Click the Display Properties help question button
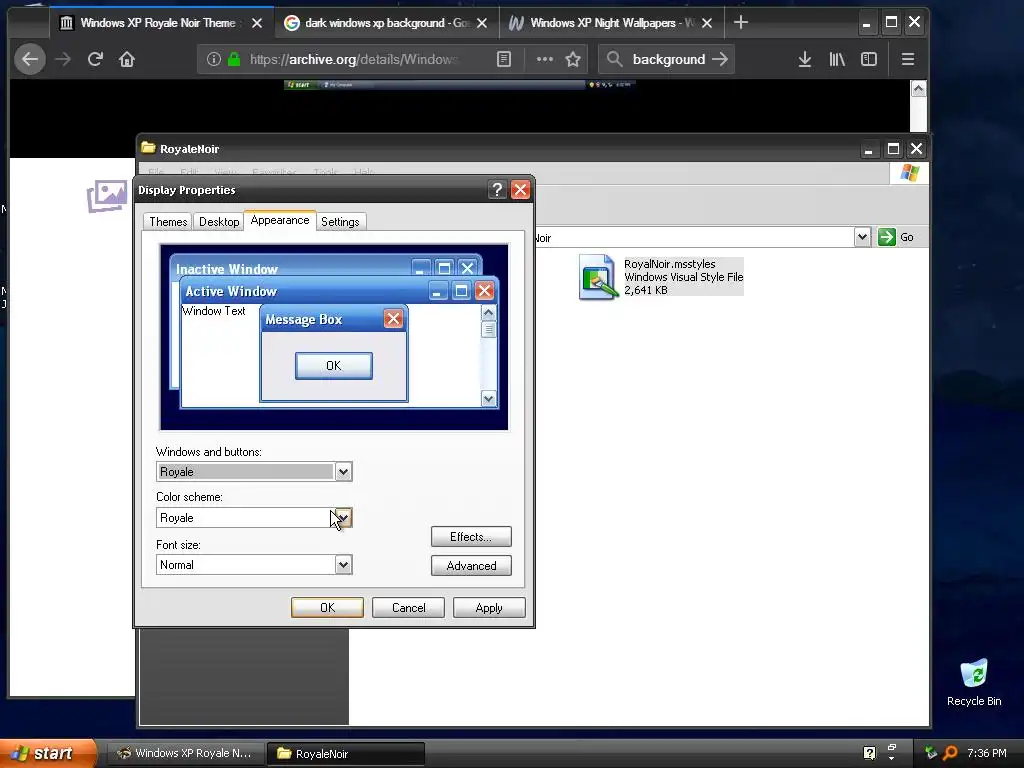The height and width of the screenshot is (768, 1024). (x=497, y=190)
